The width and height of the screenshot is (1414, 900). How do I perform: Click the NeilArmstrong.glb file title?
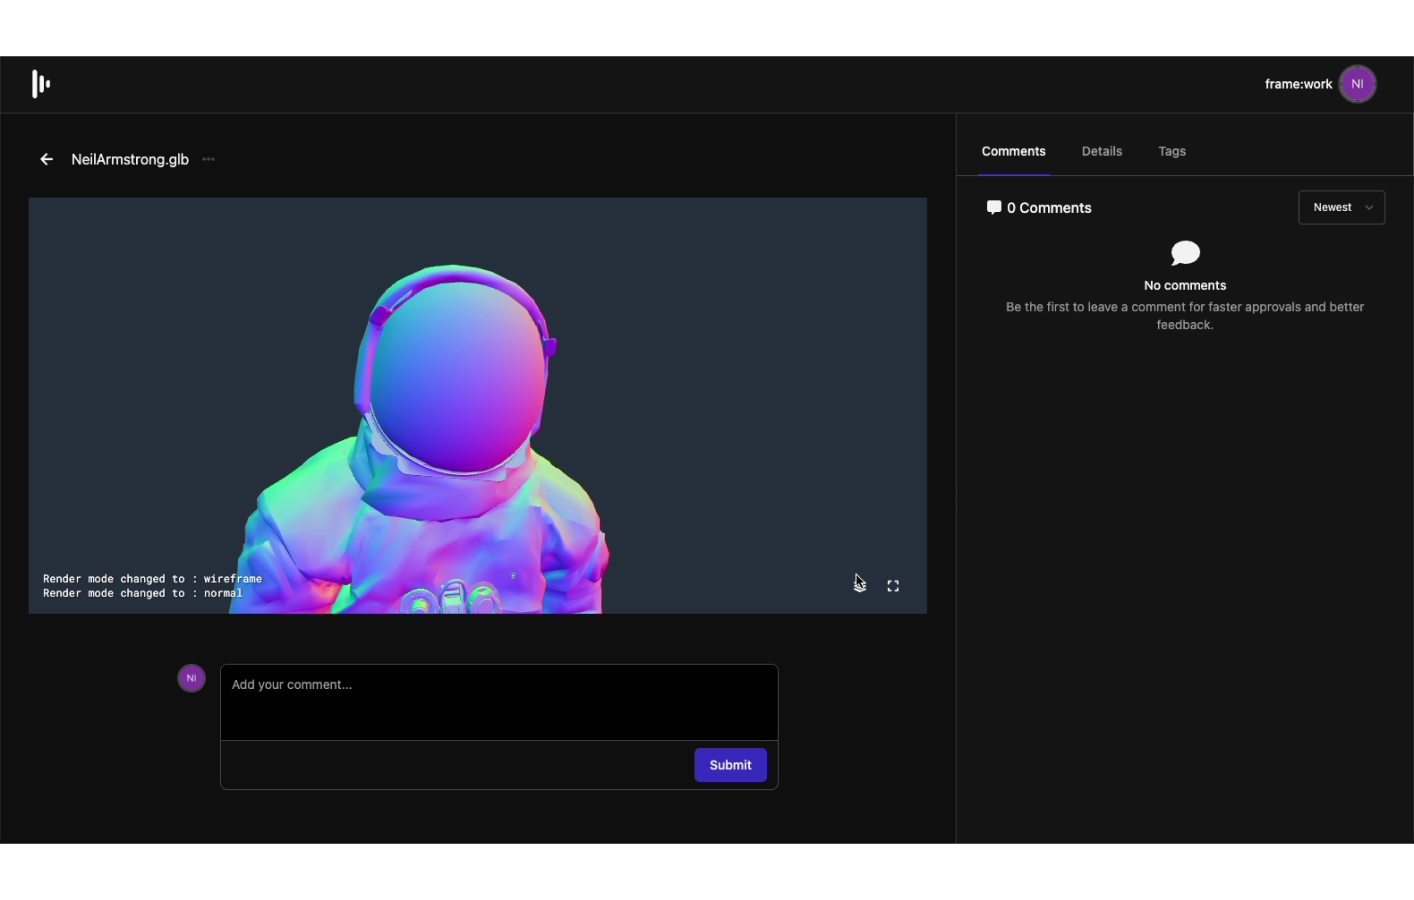(129, 159)
